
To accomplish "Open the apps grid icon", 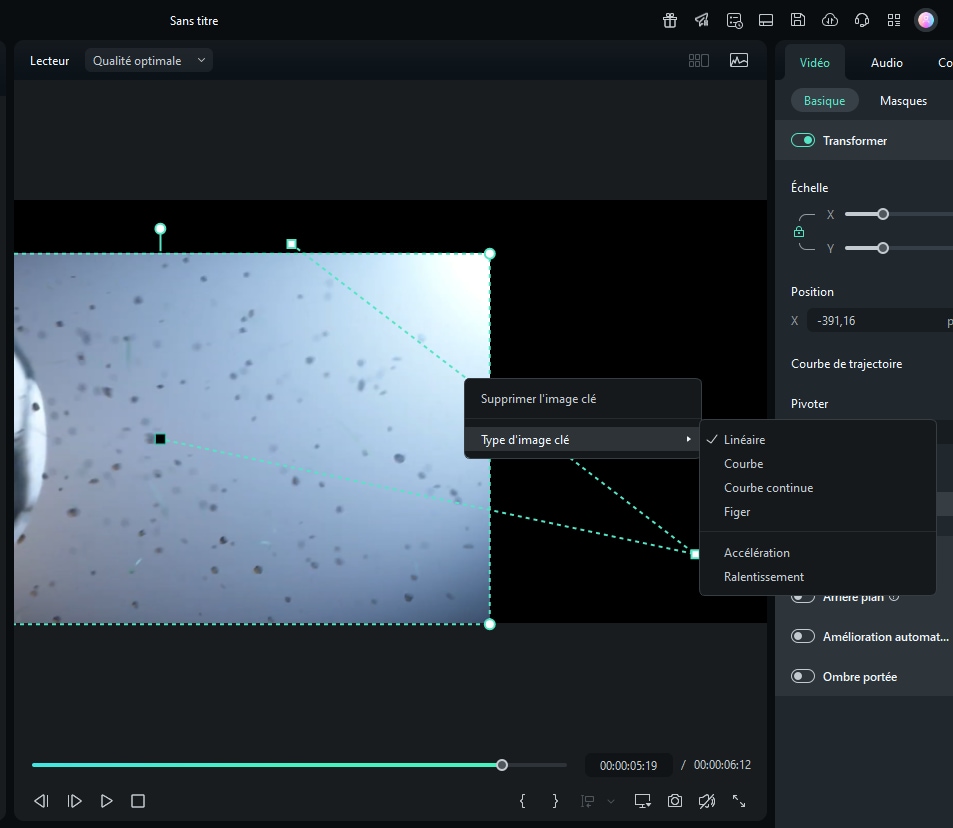I will coord(894,21).
